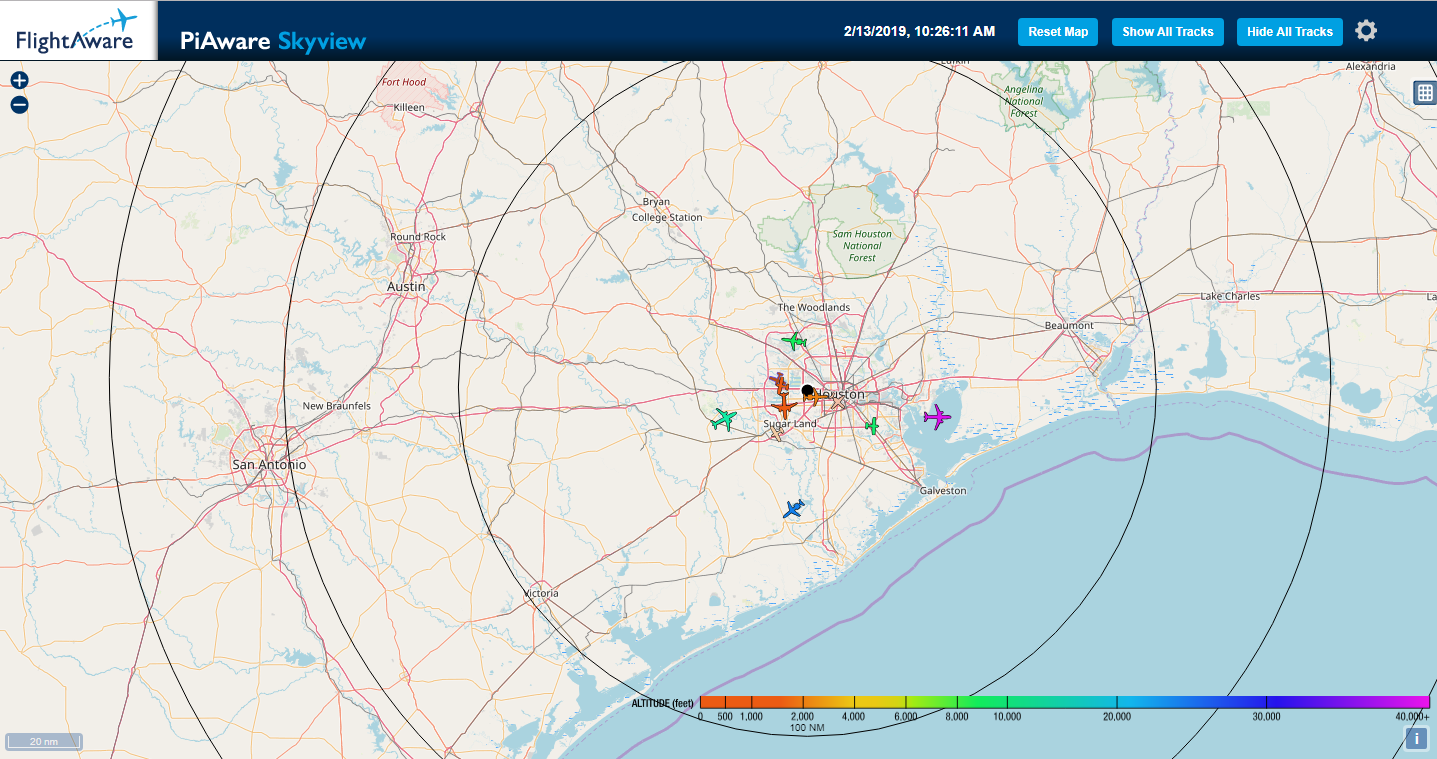Click the 'ALTITUDE (feet)' legend label
1437x759 pixels.
click(x=663, y=703)
